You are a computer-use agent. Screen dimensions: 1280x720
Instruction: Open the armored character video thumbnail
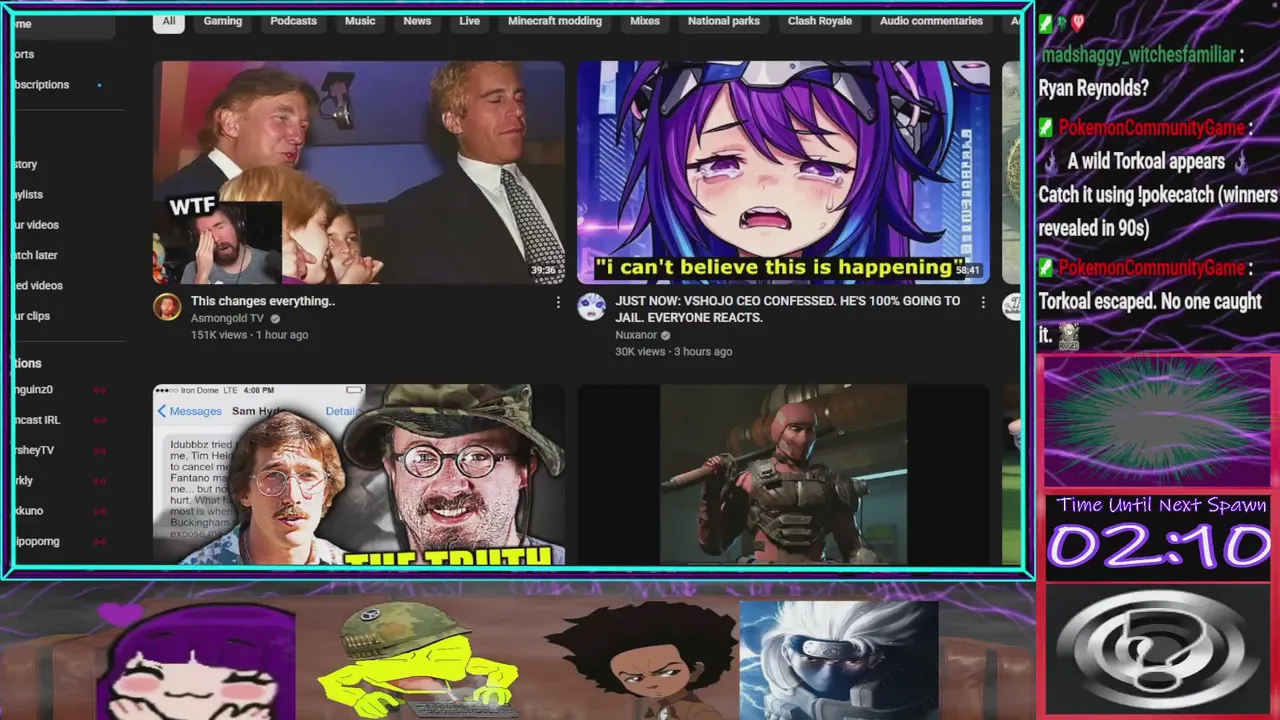click(783, 474)
